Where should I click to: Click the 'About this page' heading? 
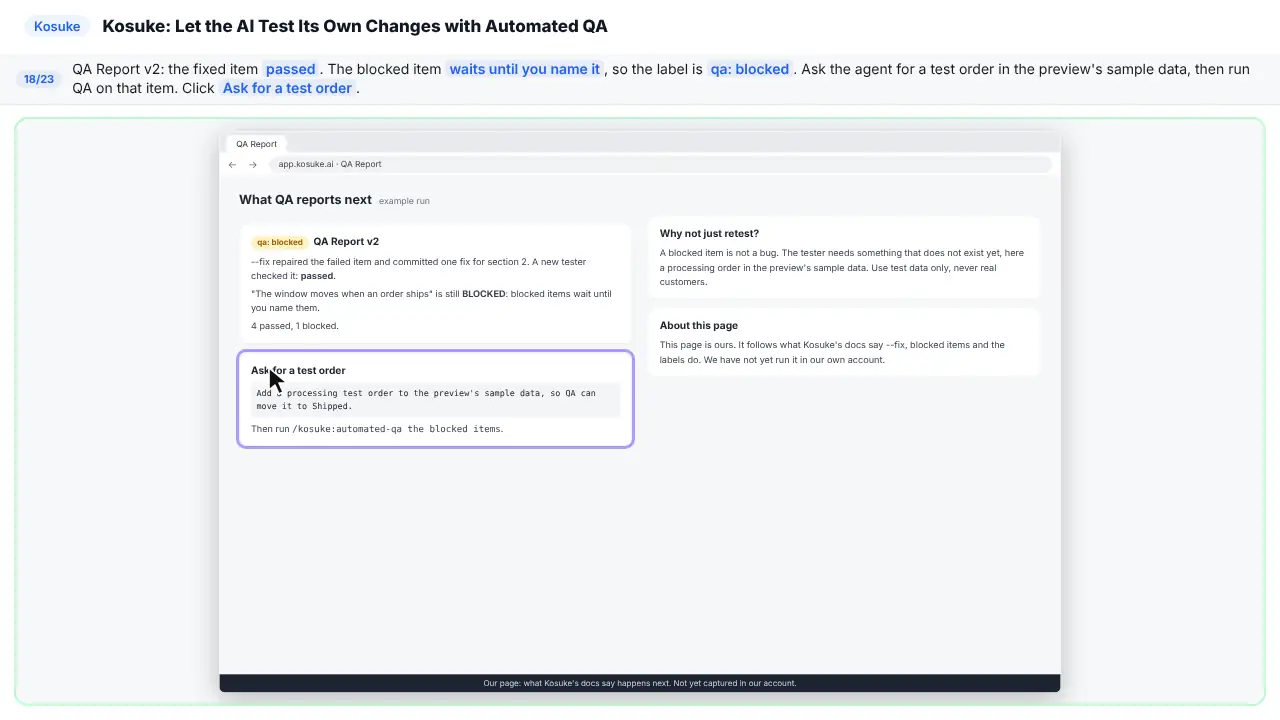click(699, 325)
